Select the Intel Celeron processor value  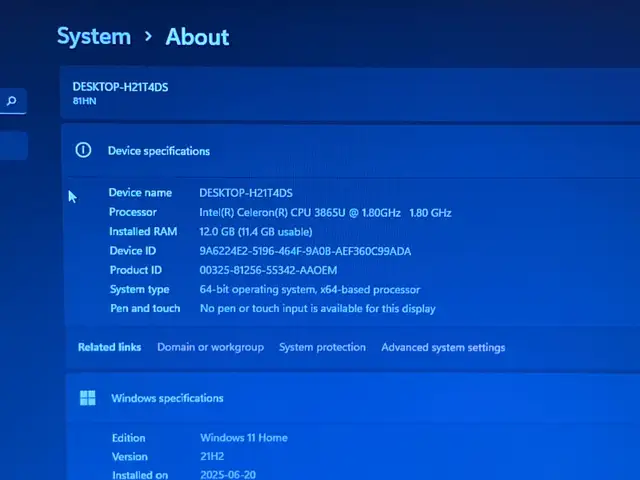325,213
